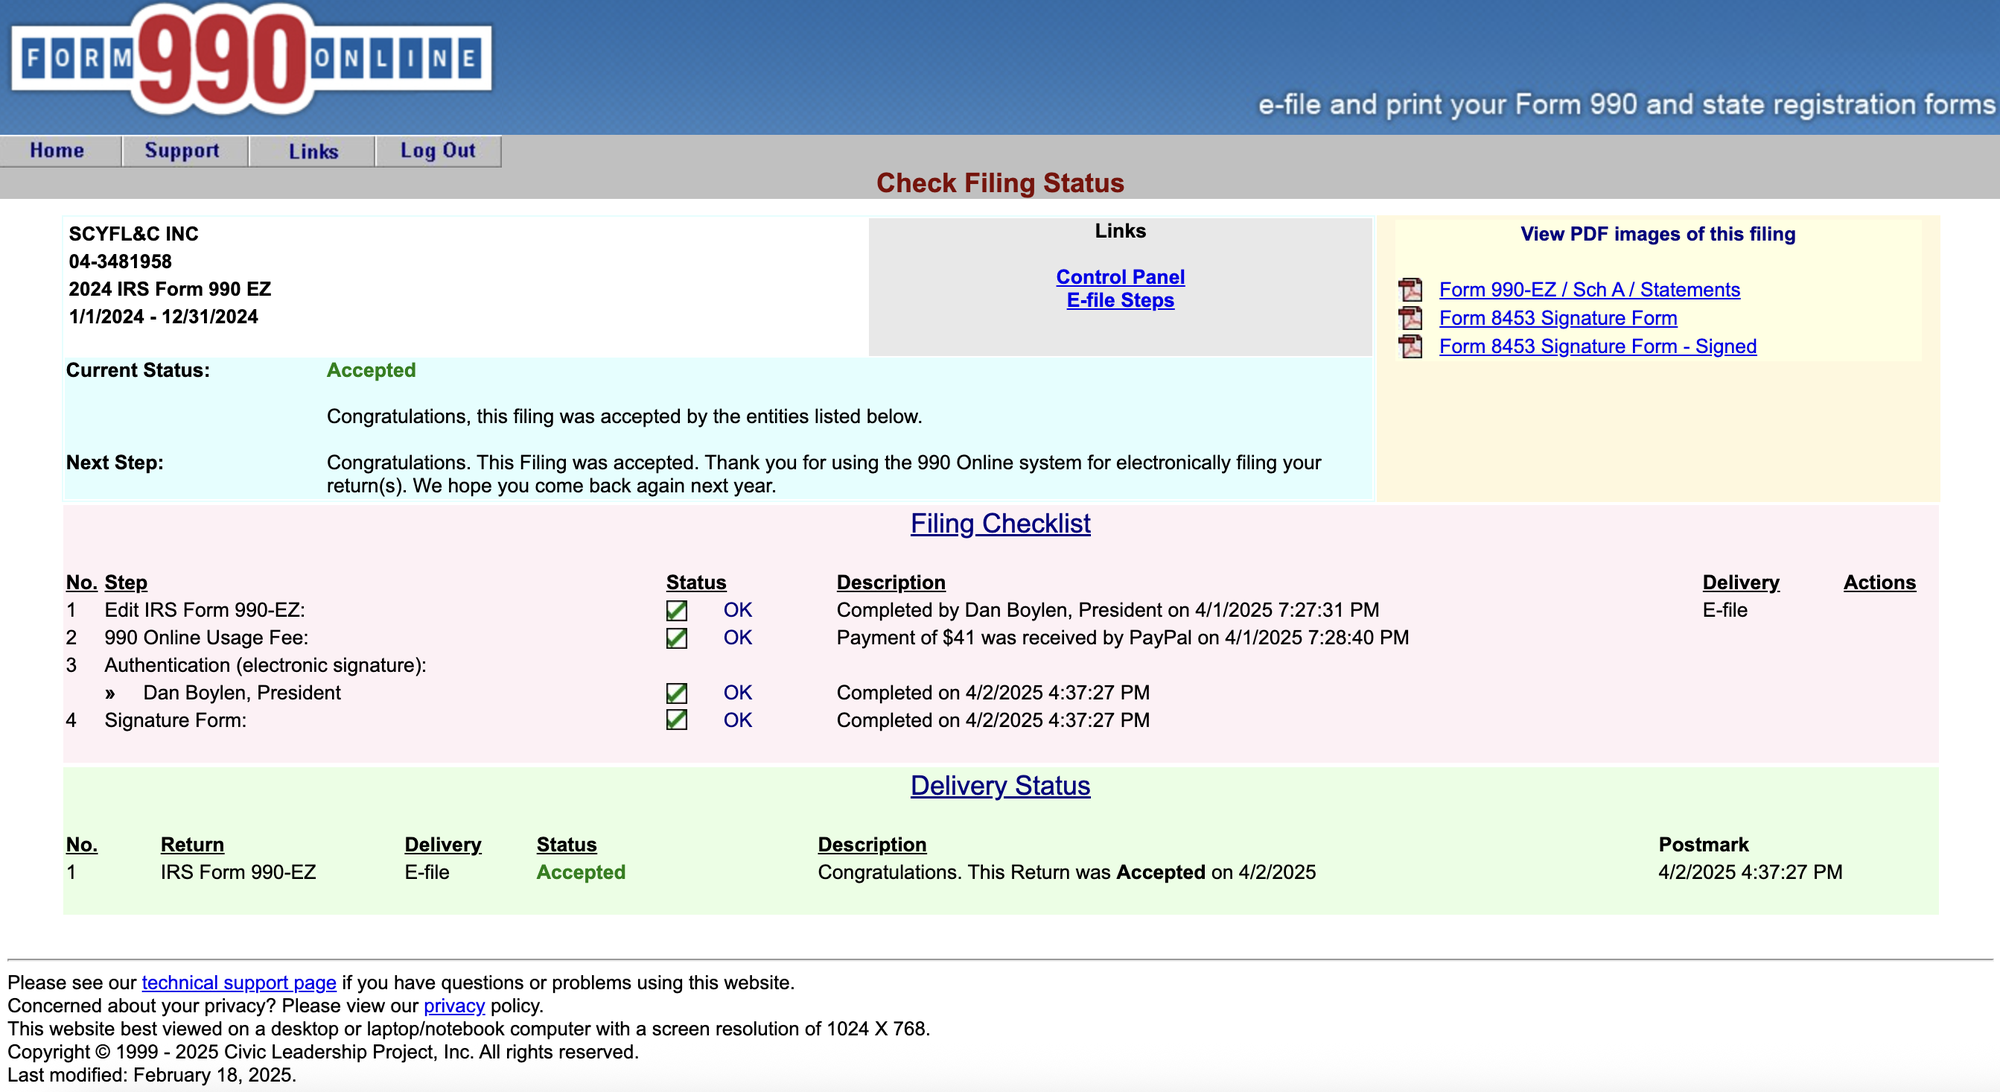Image resolution: width=2000 pixels, height=1092 pixels.
Task: Click the Form 990 Online logo
Action: (251, 60)
